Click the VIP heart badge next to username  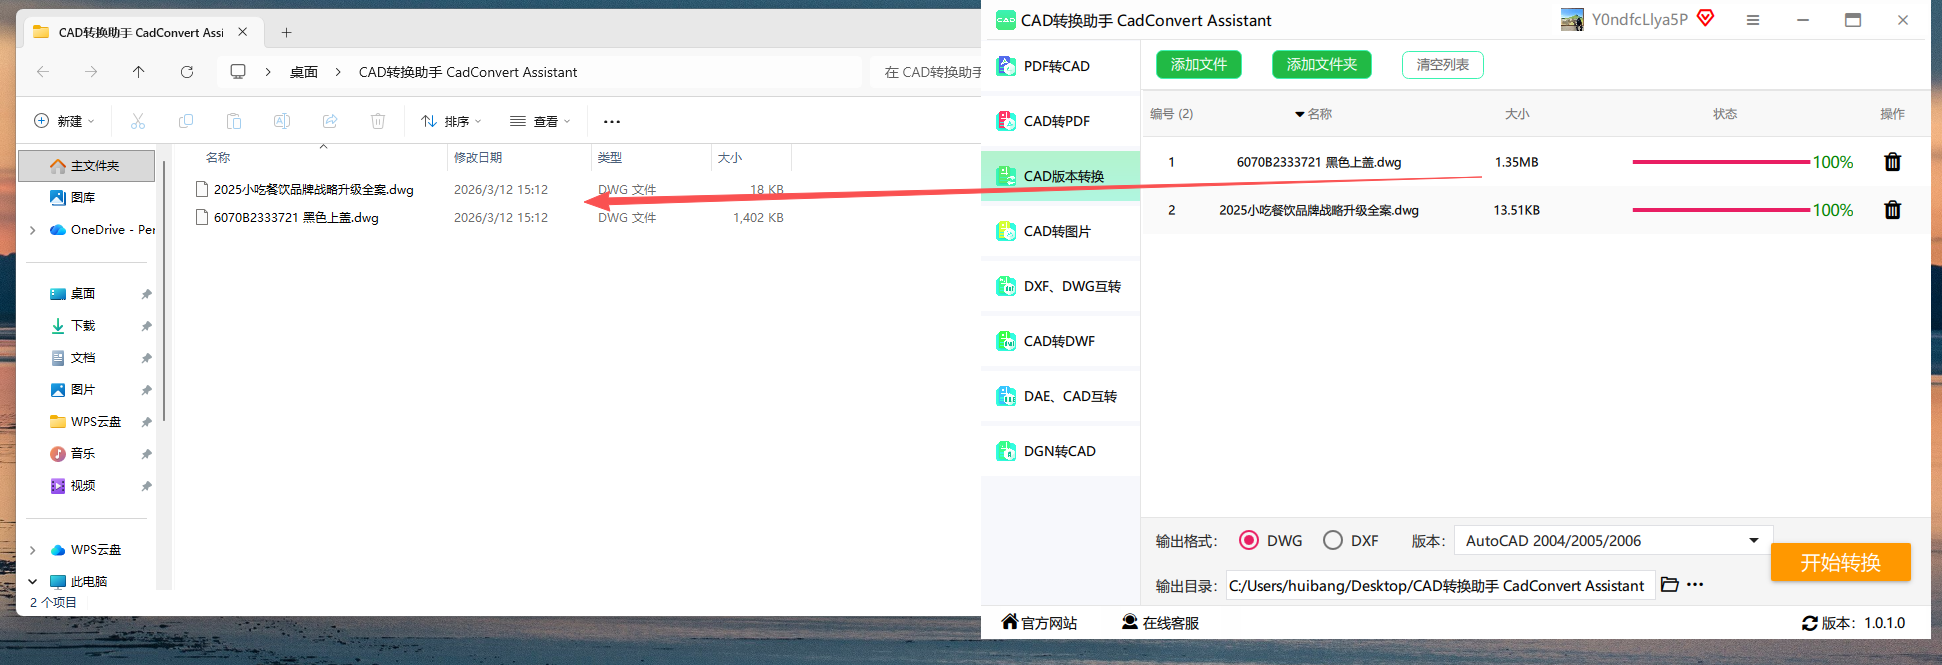[1706, 18]
